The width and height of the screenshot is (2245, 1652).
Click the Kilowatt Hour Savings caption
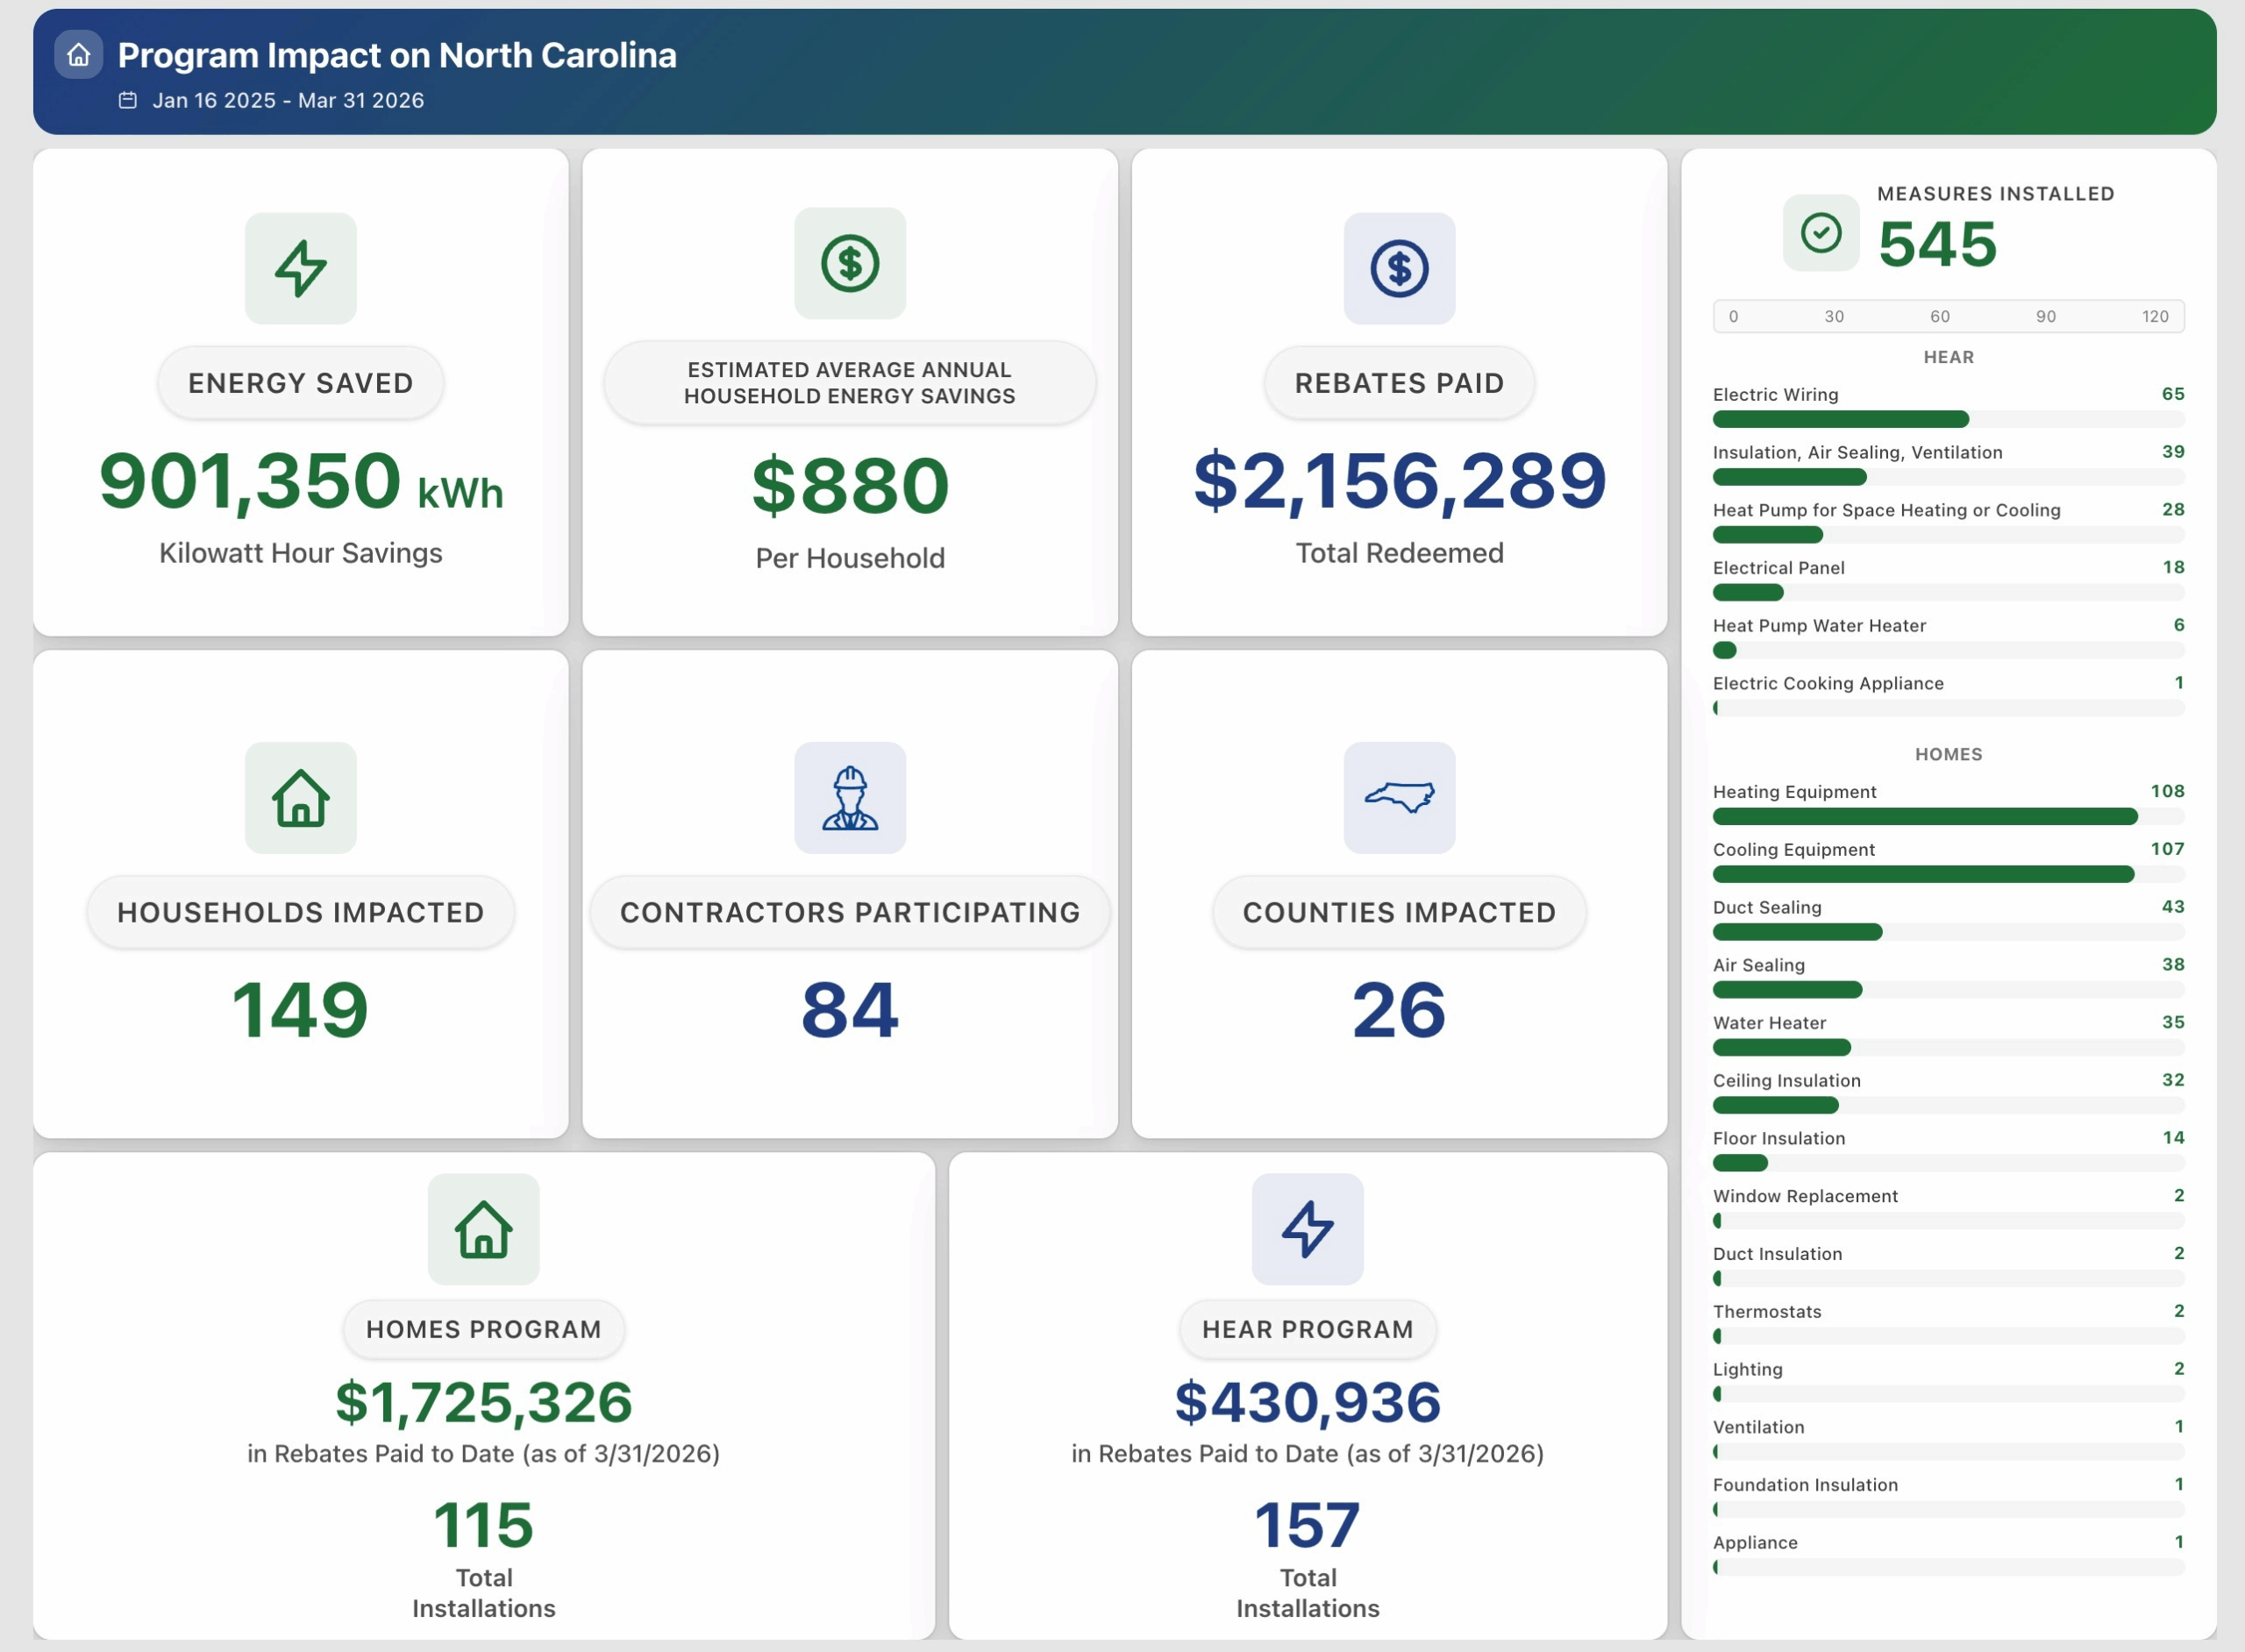tap(301, 553)
